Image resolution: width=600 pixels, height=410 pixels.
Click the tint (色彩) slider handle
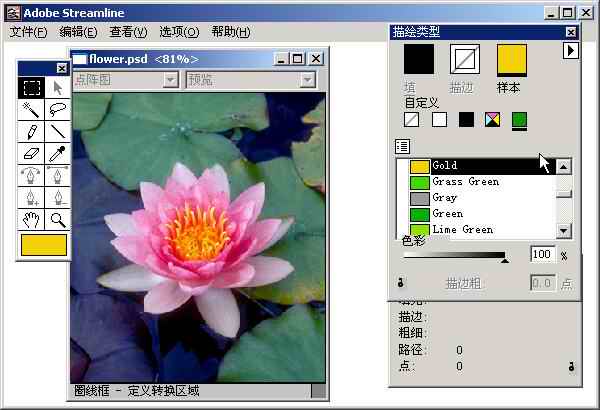[x=504, y=261]
